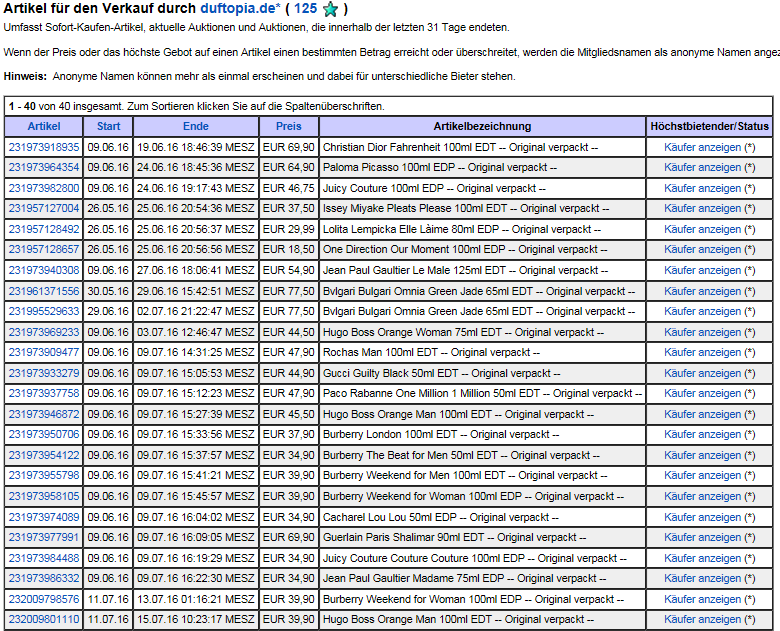Show buyer for Burberry Weekend for Men row

point(702,476)
